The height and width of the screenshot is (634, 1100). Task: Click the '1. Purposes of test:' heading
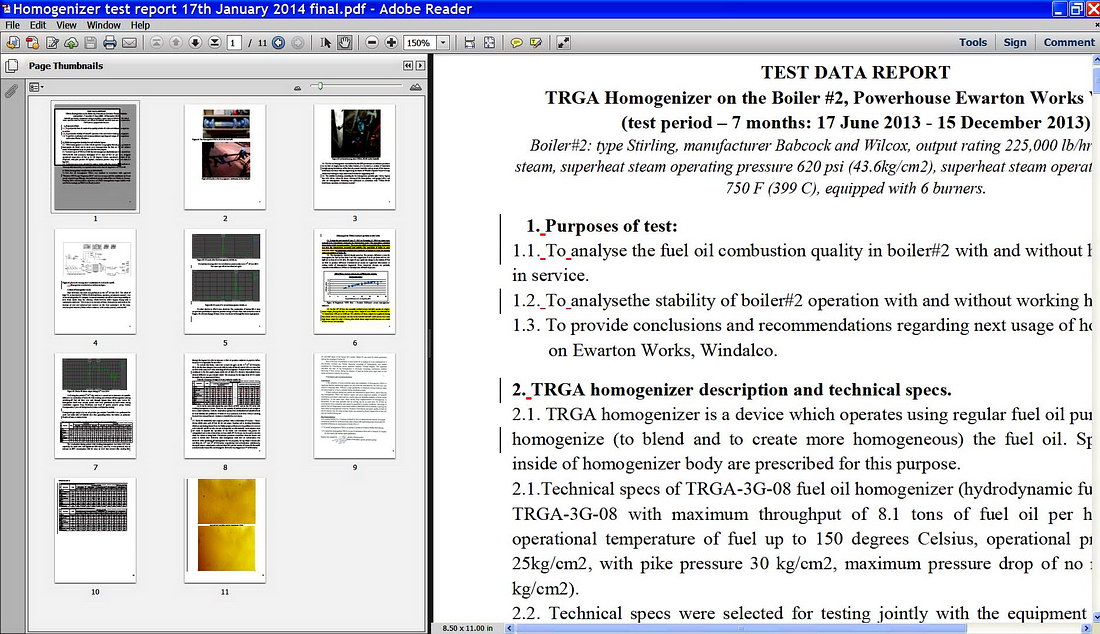(x=602, y=226)
